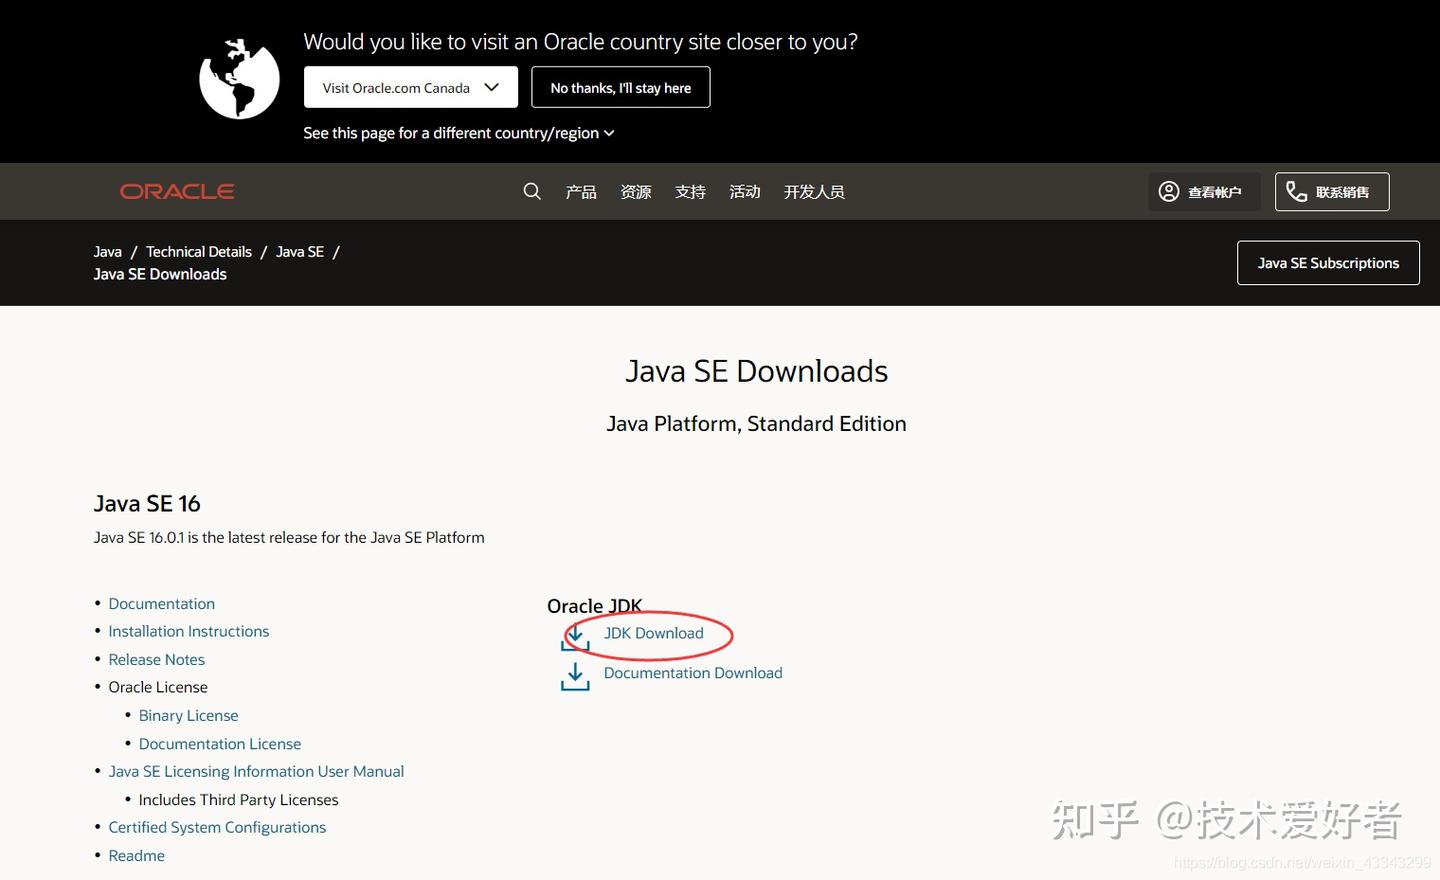Image resolution: width=1440 pixels, height=880 pixels.
Task: Open the 资源 menu
Action: (635, 191)
